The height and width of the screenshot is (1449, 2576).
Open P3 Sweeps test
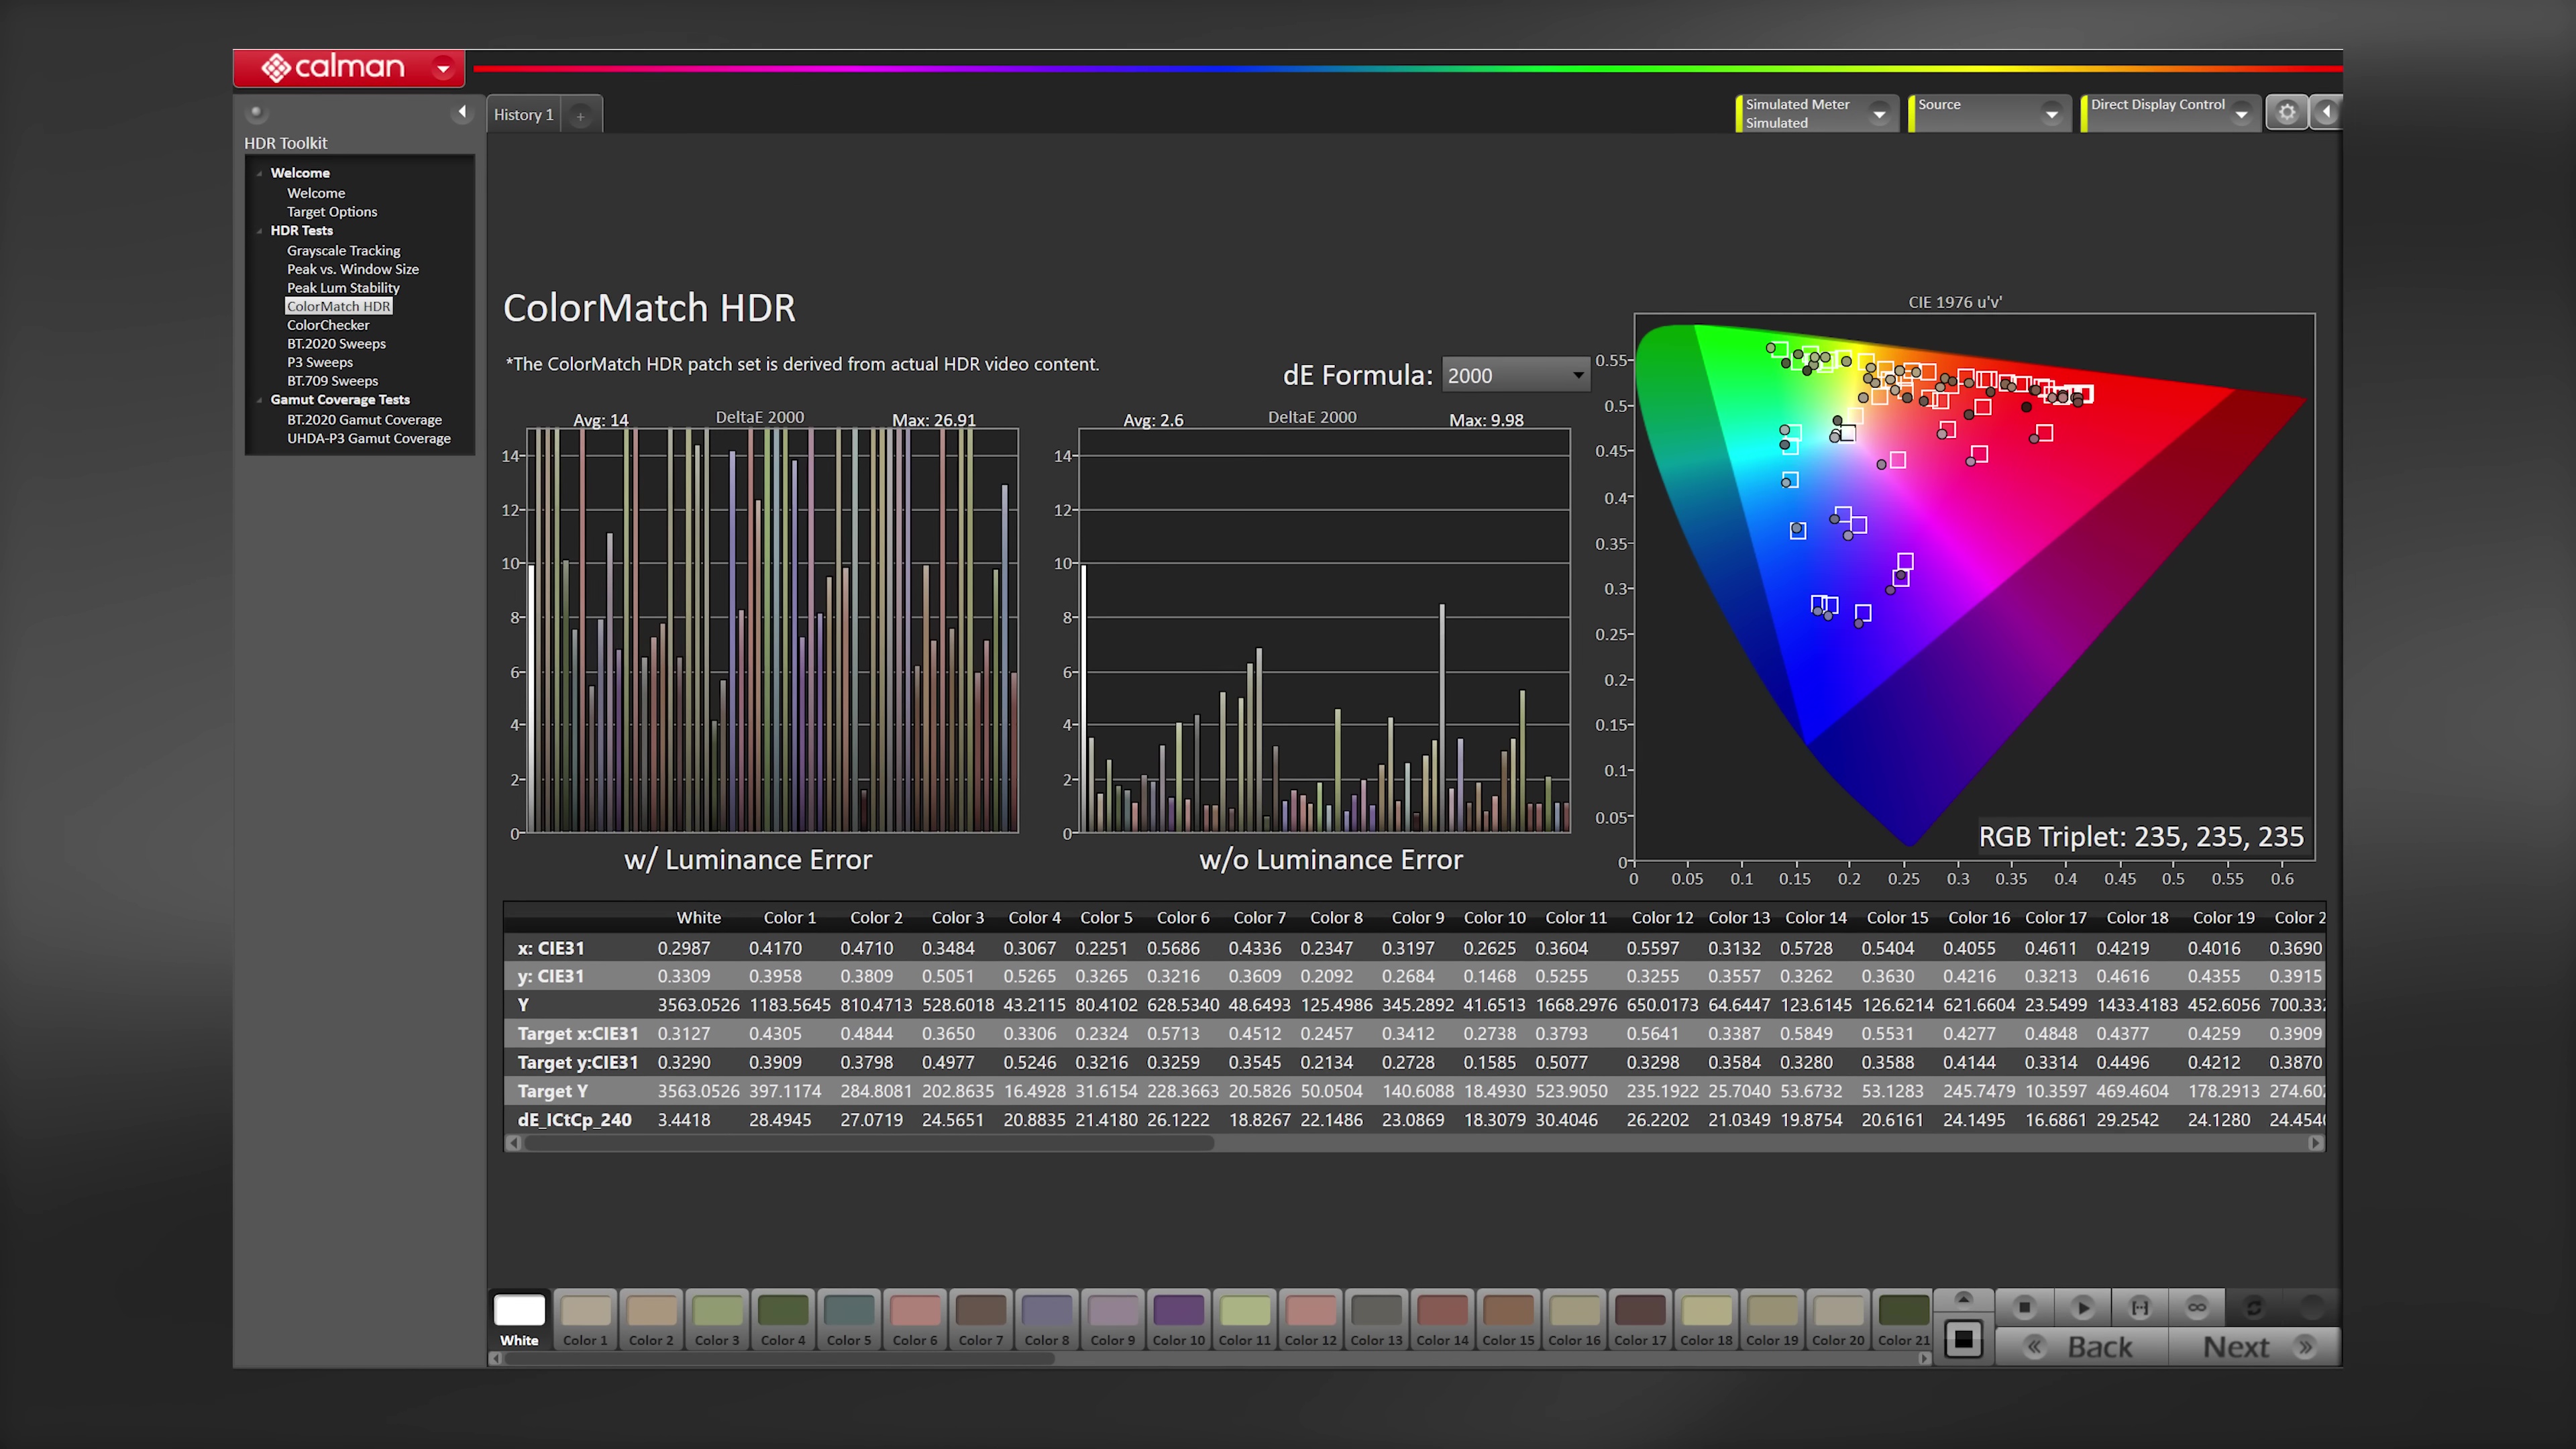(x=319, y=362)
